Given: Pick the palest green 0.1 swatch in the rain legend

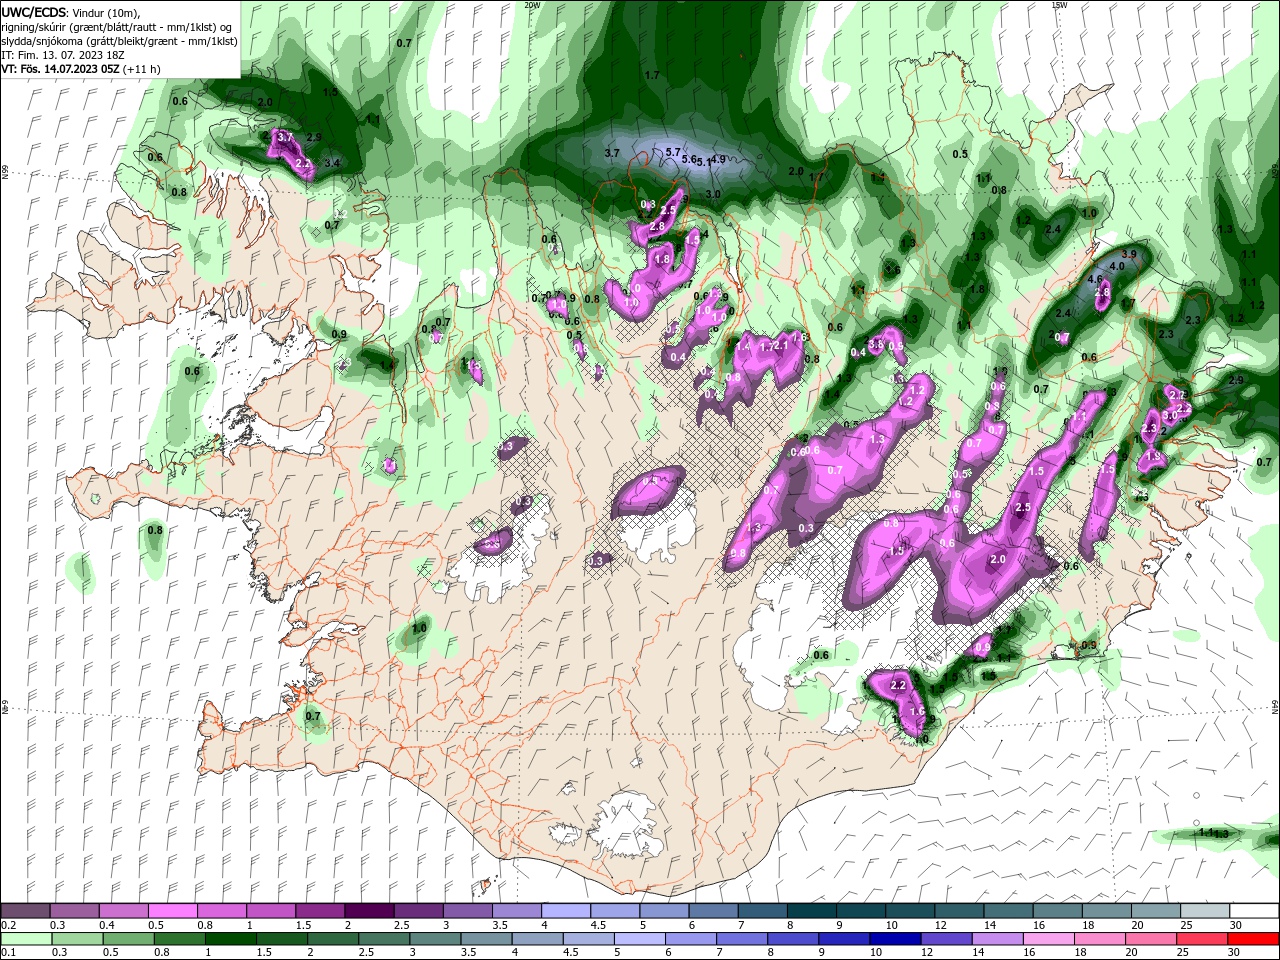Looking at the screenshot, I should (25, 939).
